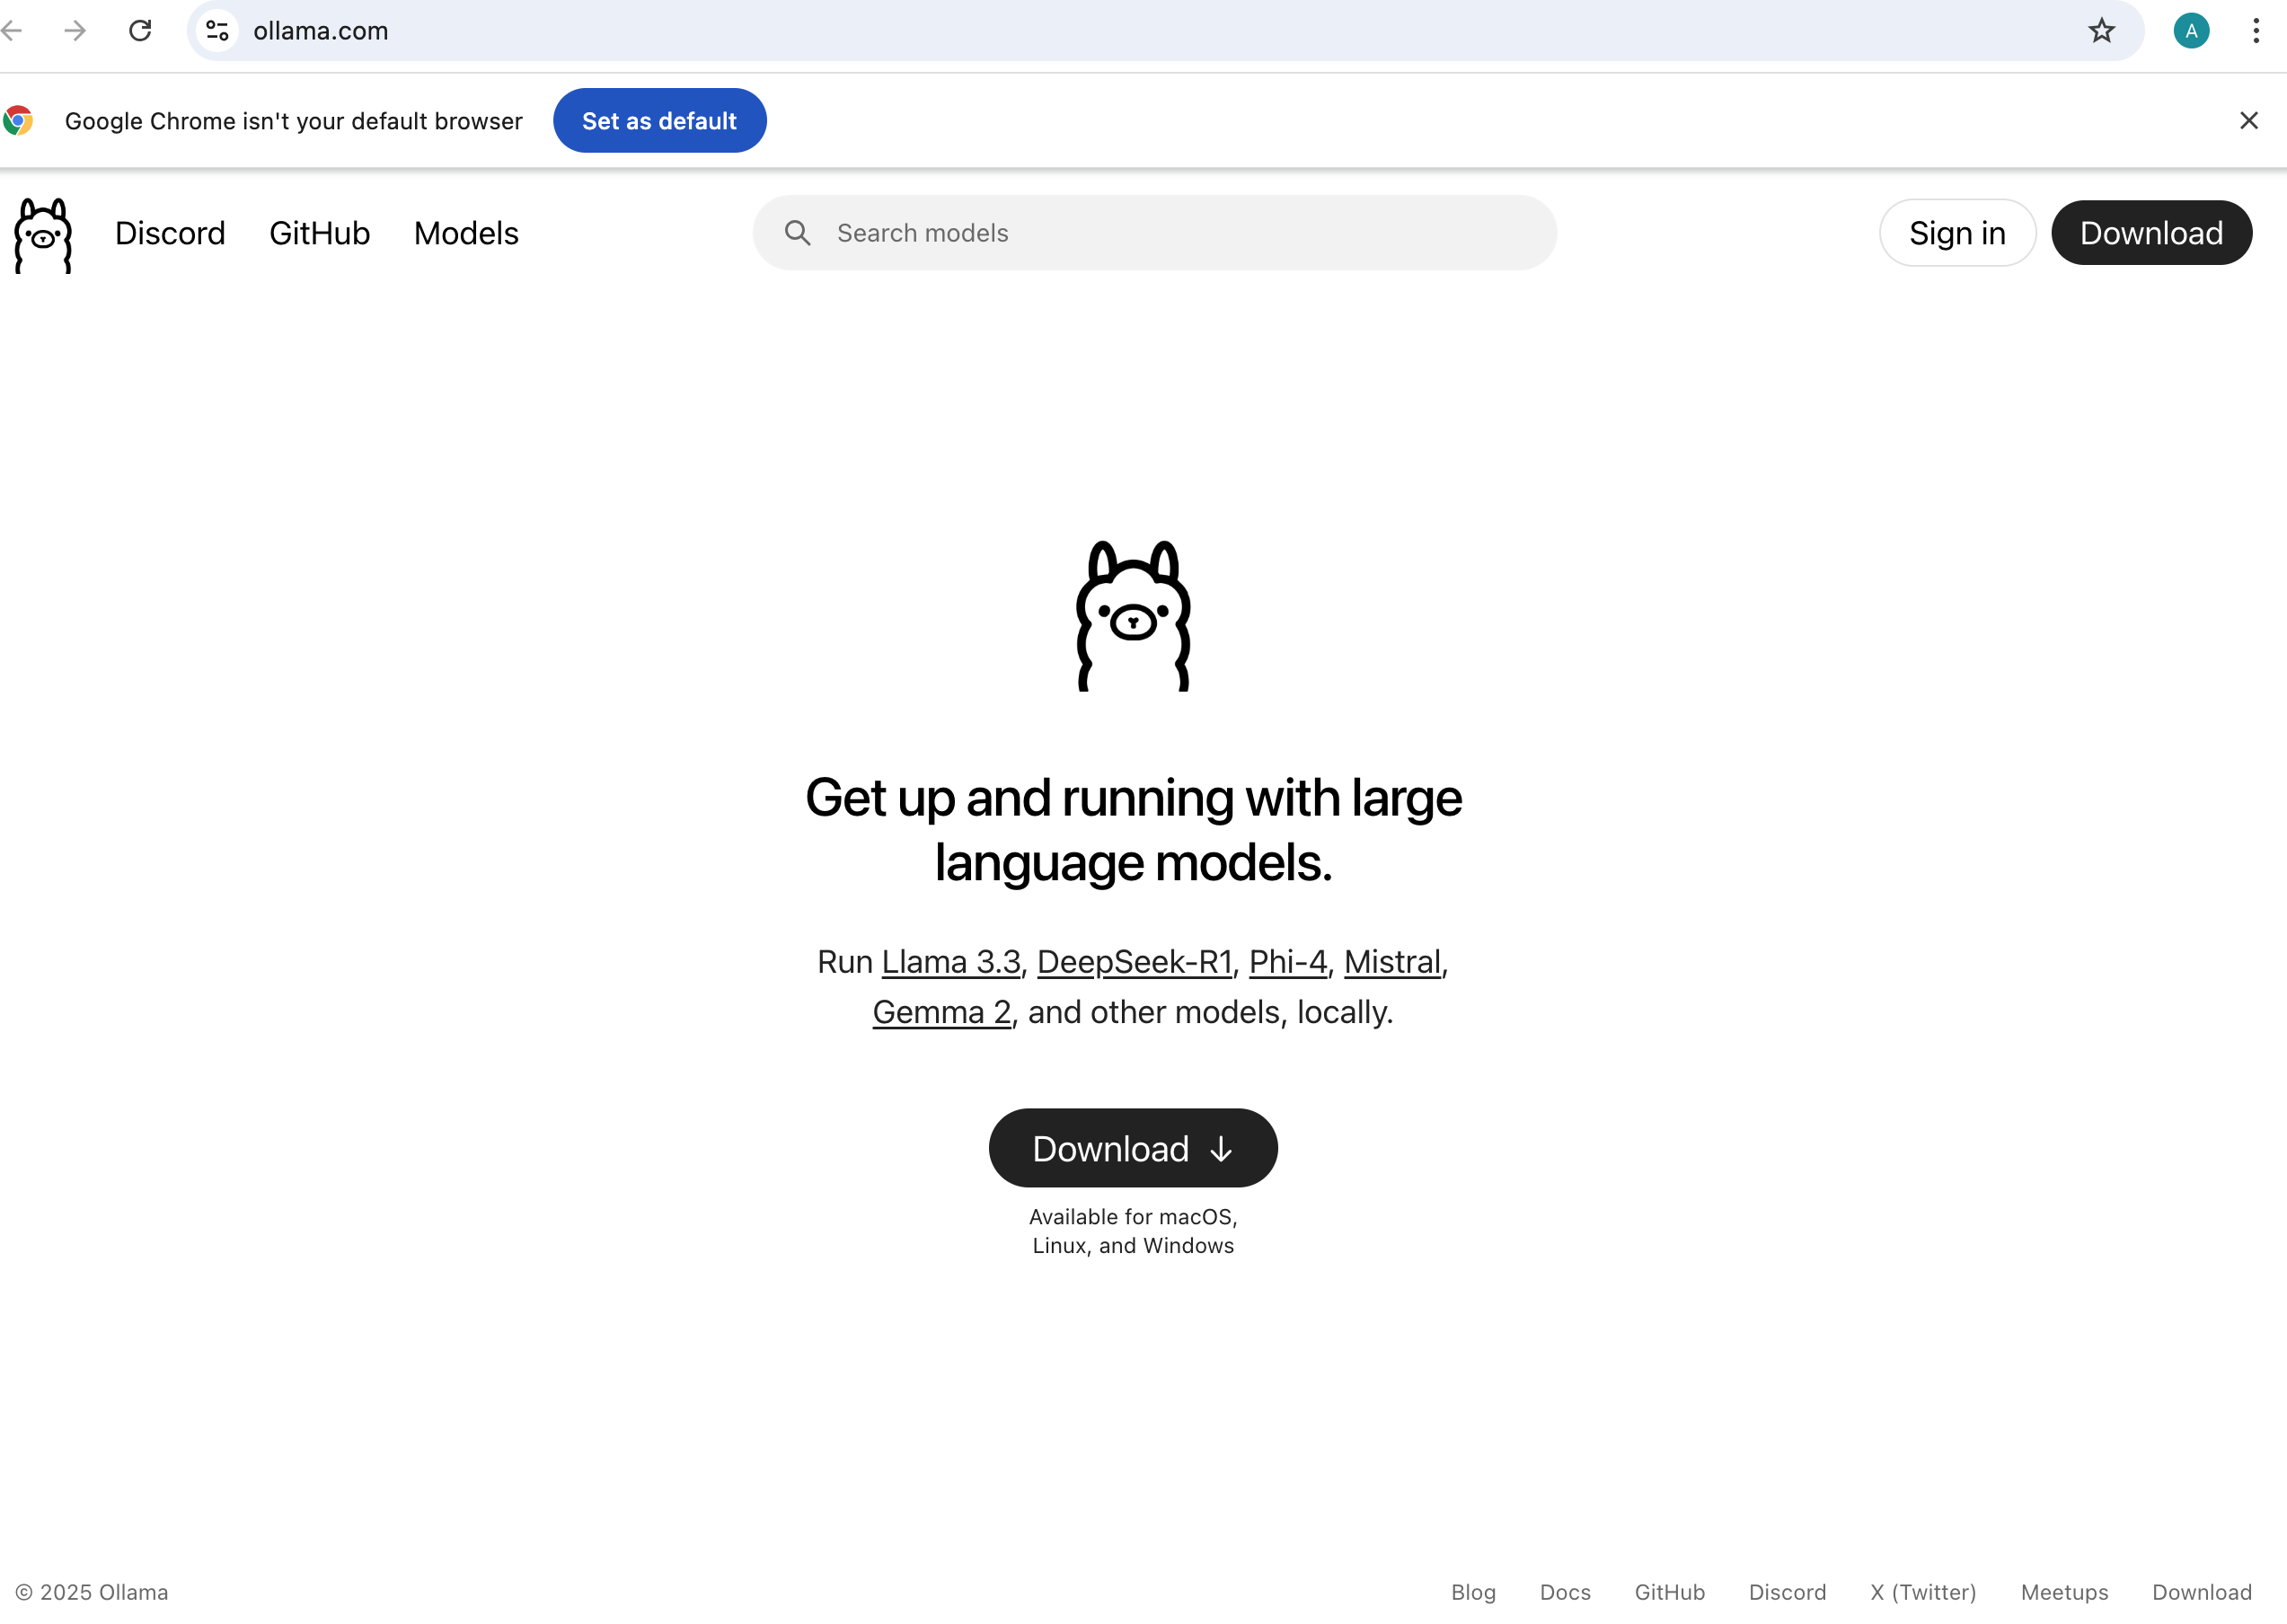The image size is (2287, 1624).
Task: Click 'Available for macOS, Linux, and Windows' text
Action: (1133, 1231)
